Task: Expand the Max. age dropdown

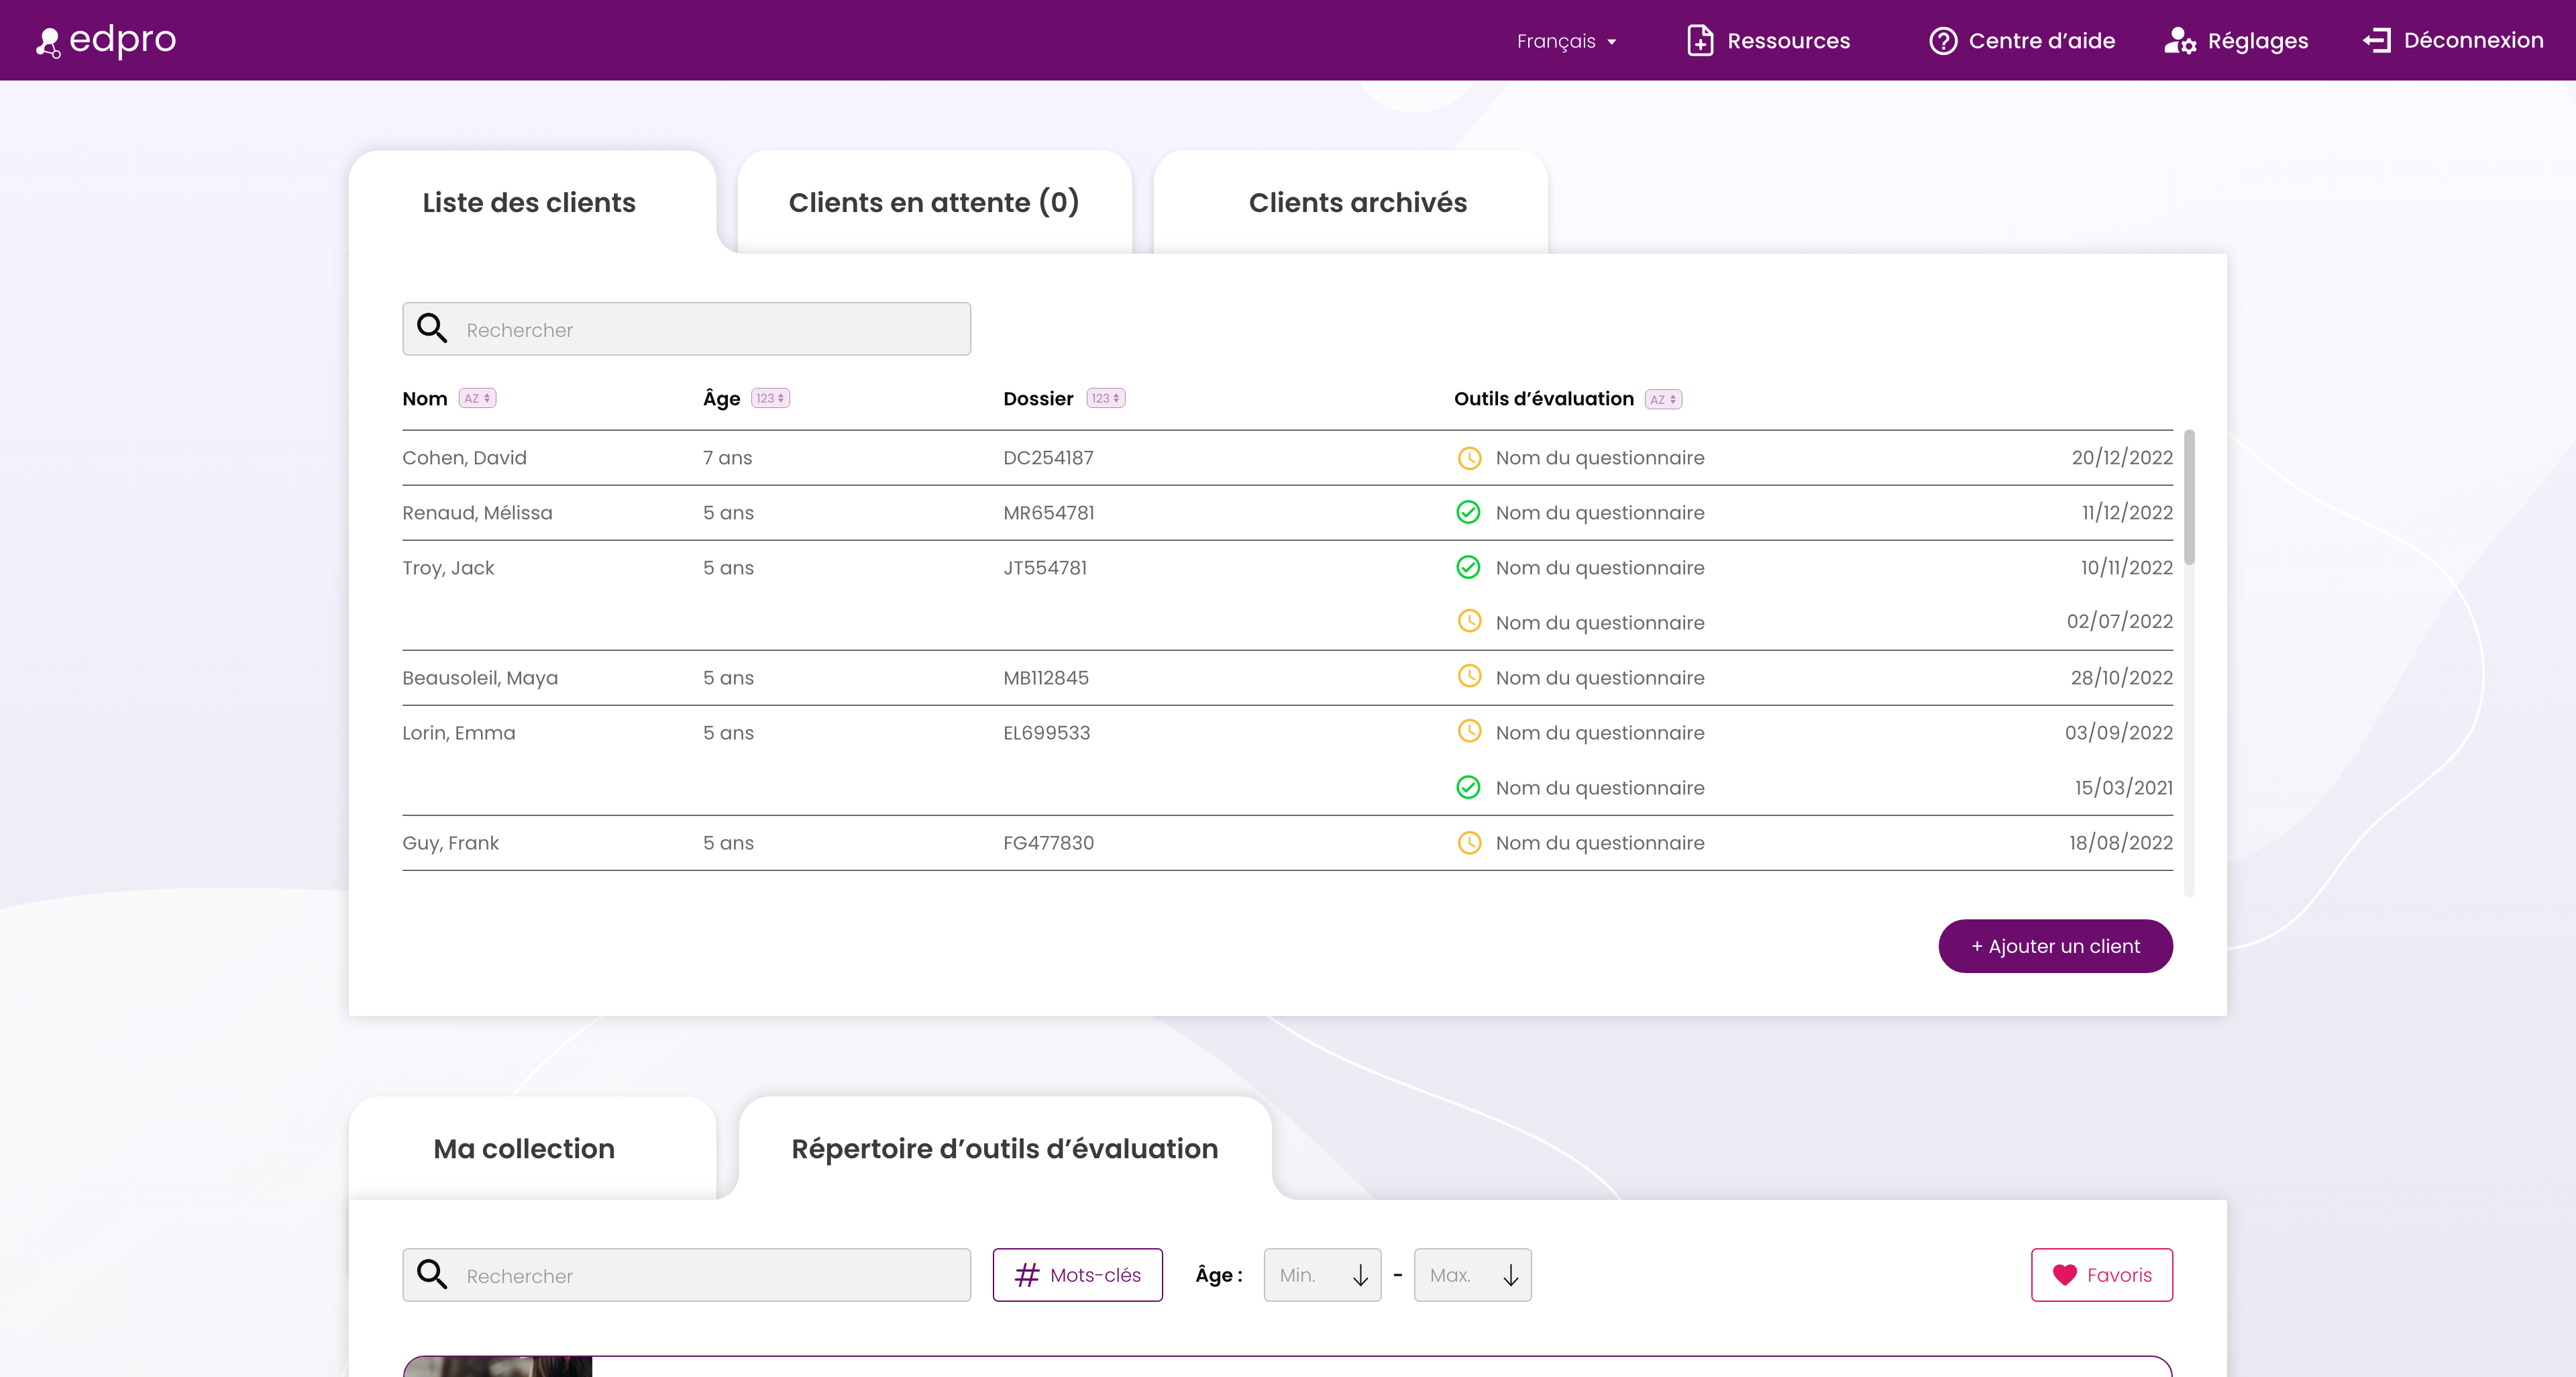Action: [1472, 1275]
